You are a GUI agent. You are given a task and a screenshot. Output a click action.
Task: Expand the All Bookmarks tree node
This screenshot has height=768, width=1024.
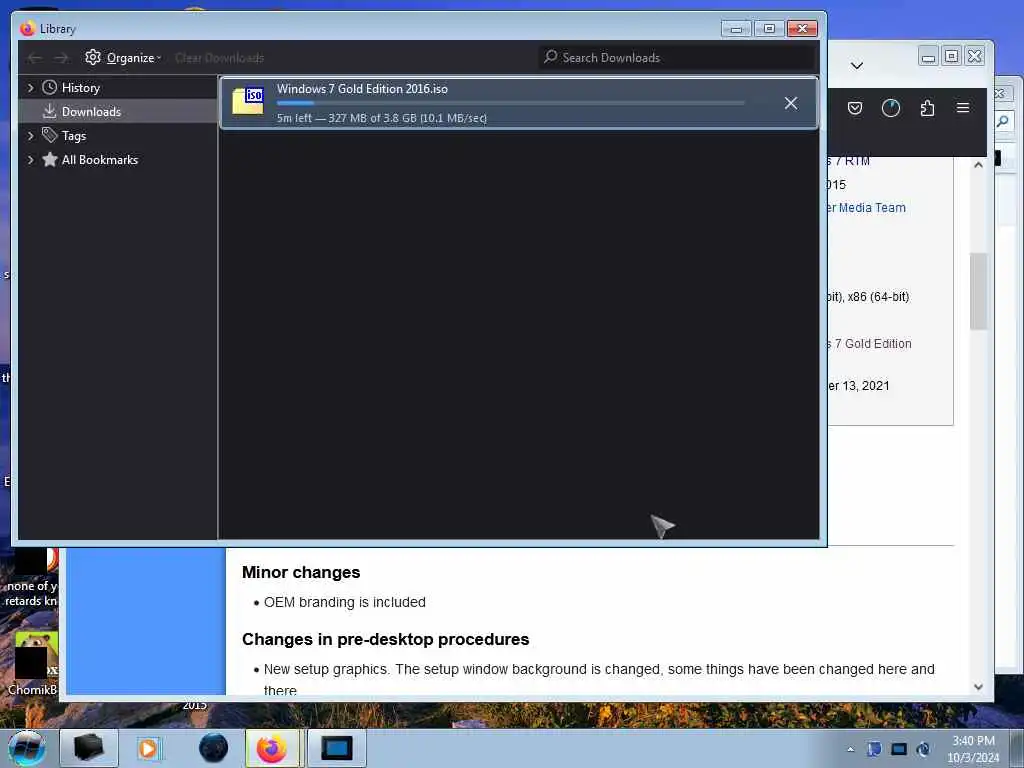tap(31, 160)
